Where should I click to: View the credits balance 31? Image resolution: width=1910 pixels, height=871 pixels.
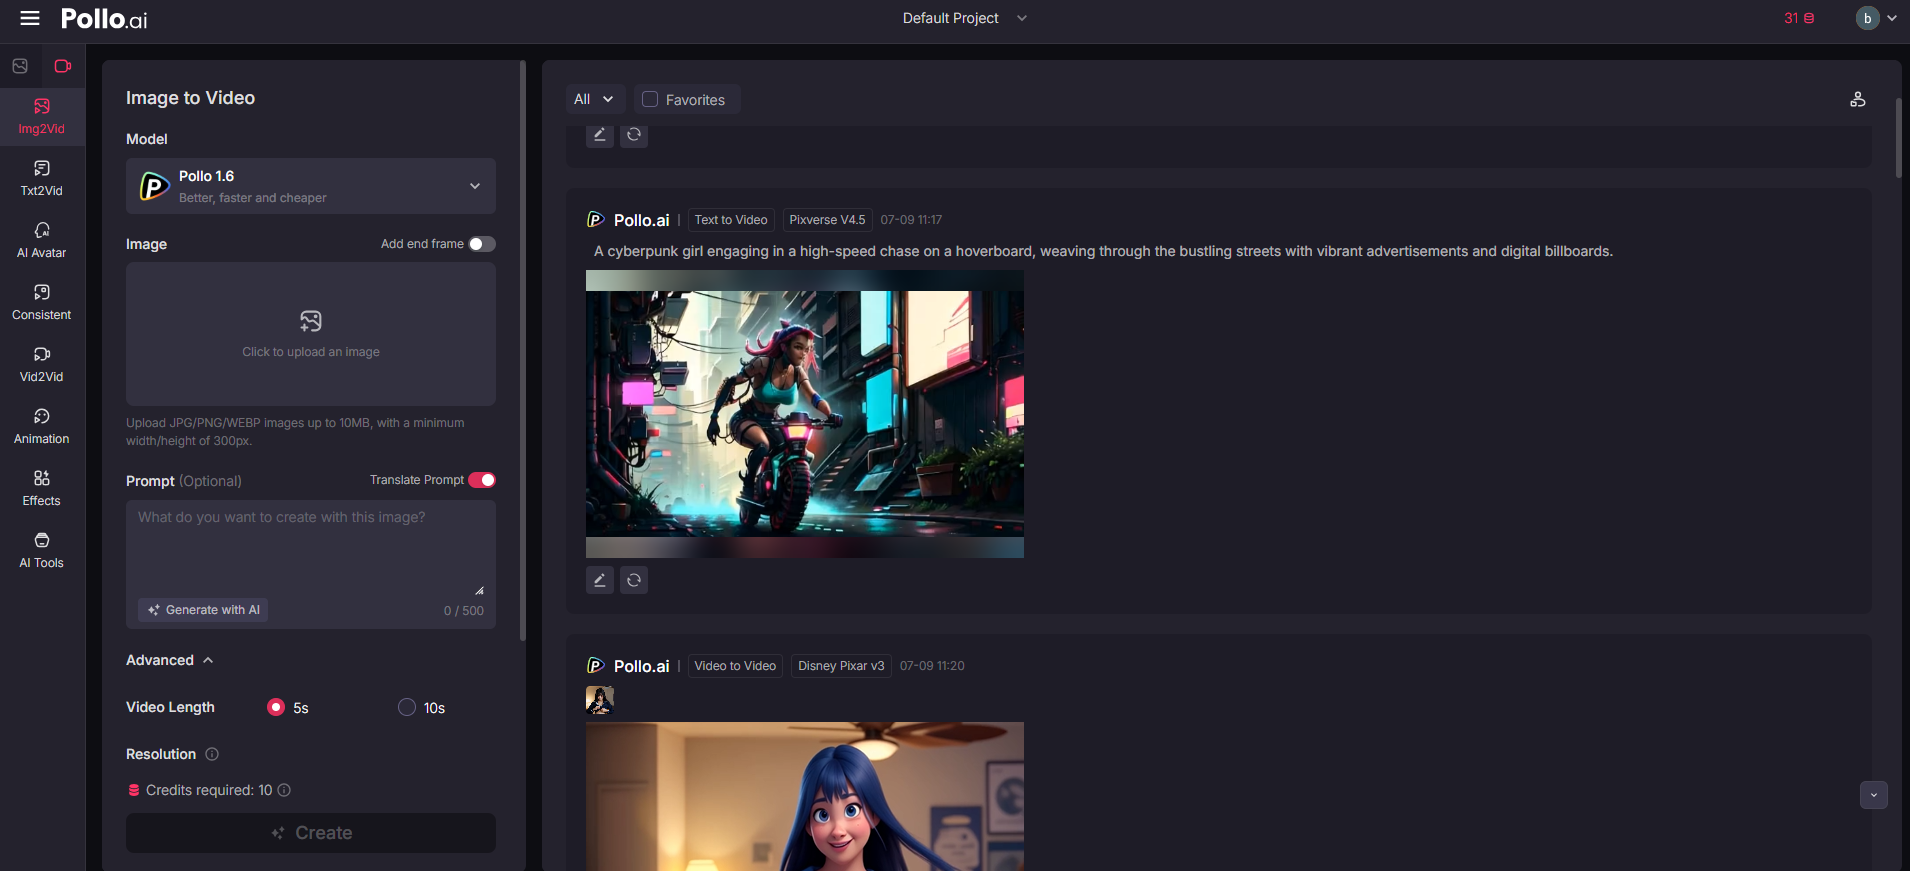point(1799,18)
